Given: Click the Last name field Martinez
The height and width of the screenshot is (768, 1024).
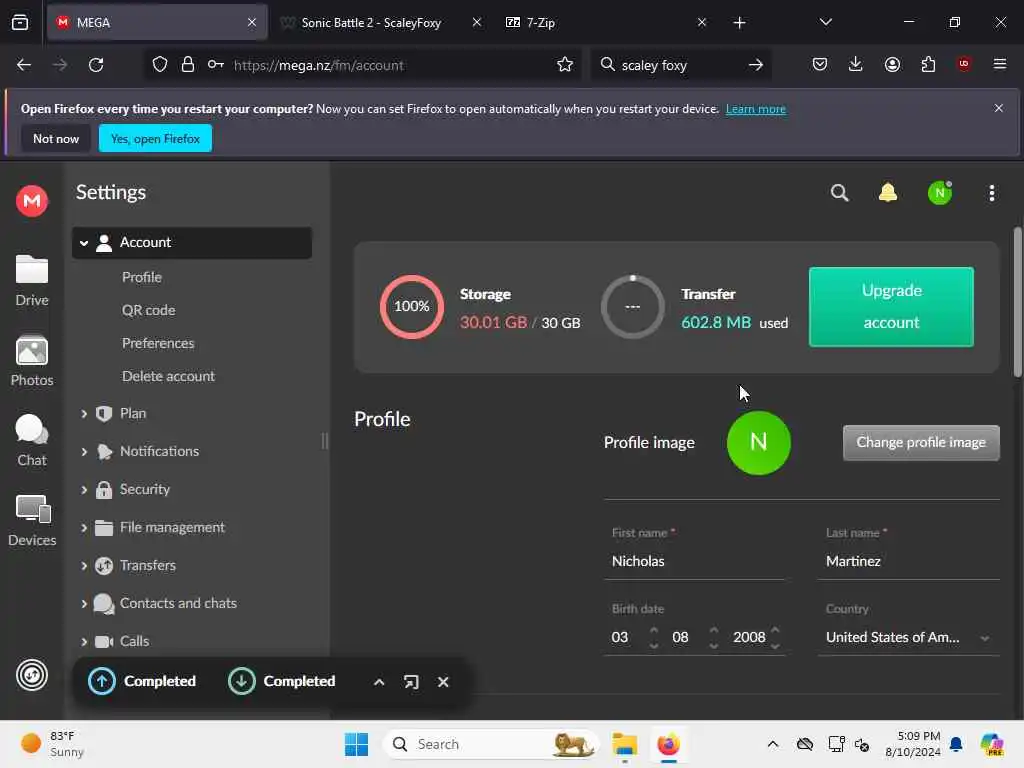Looking at the screenshot, I should coord(908,561).
